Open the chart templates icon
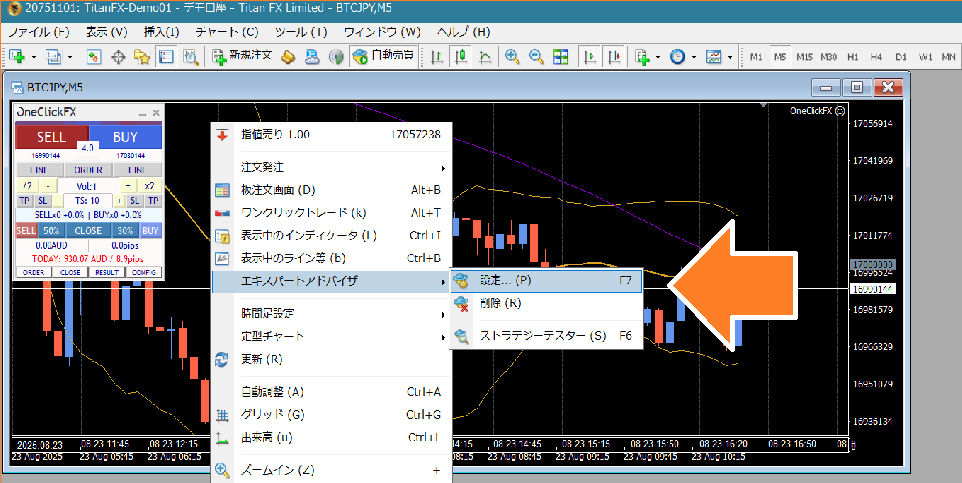Screen dimensions: 962x483 714,57
